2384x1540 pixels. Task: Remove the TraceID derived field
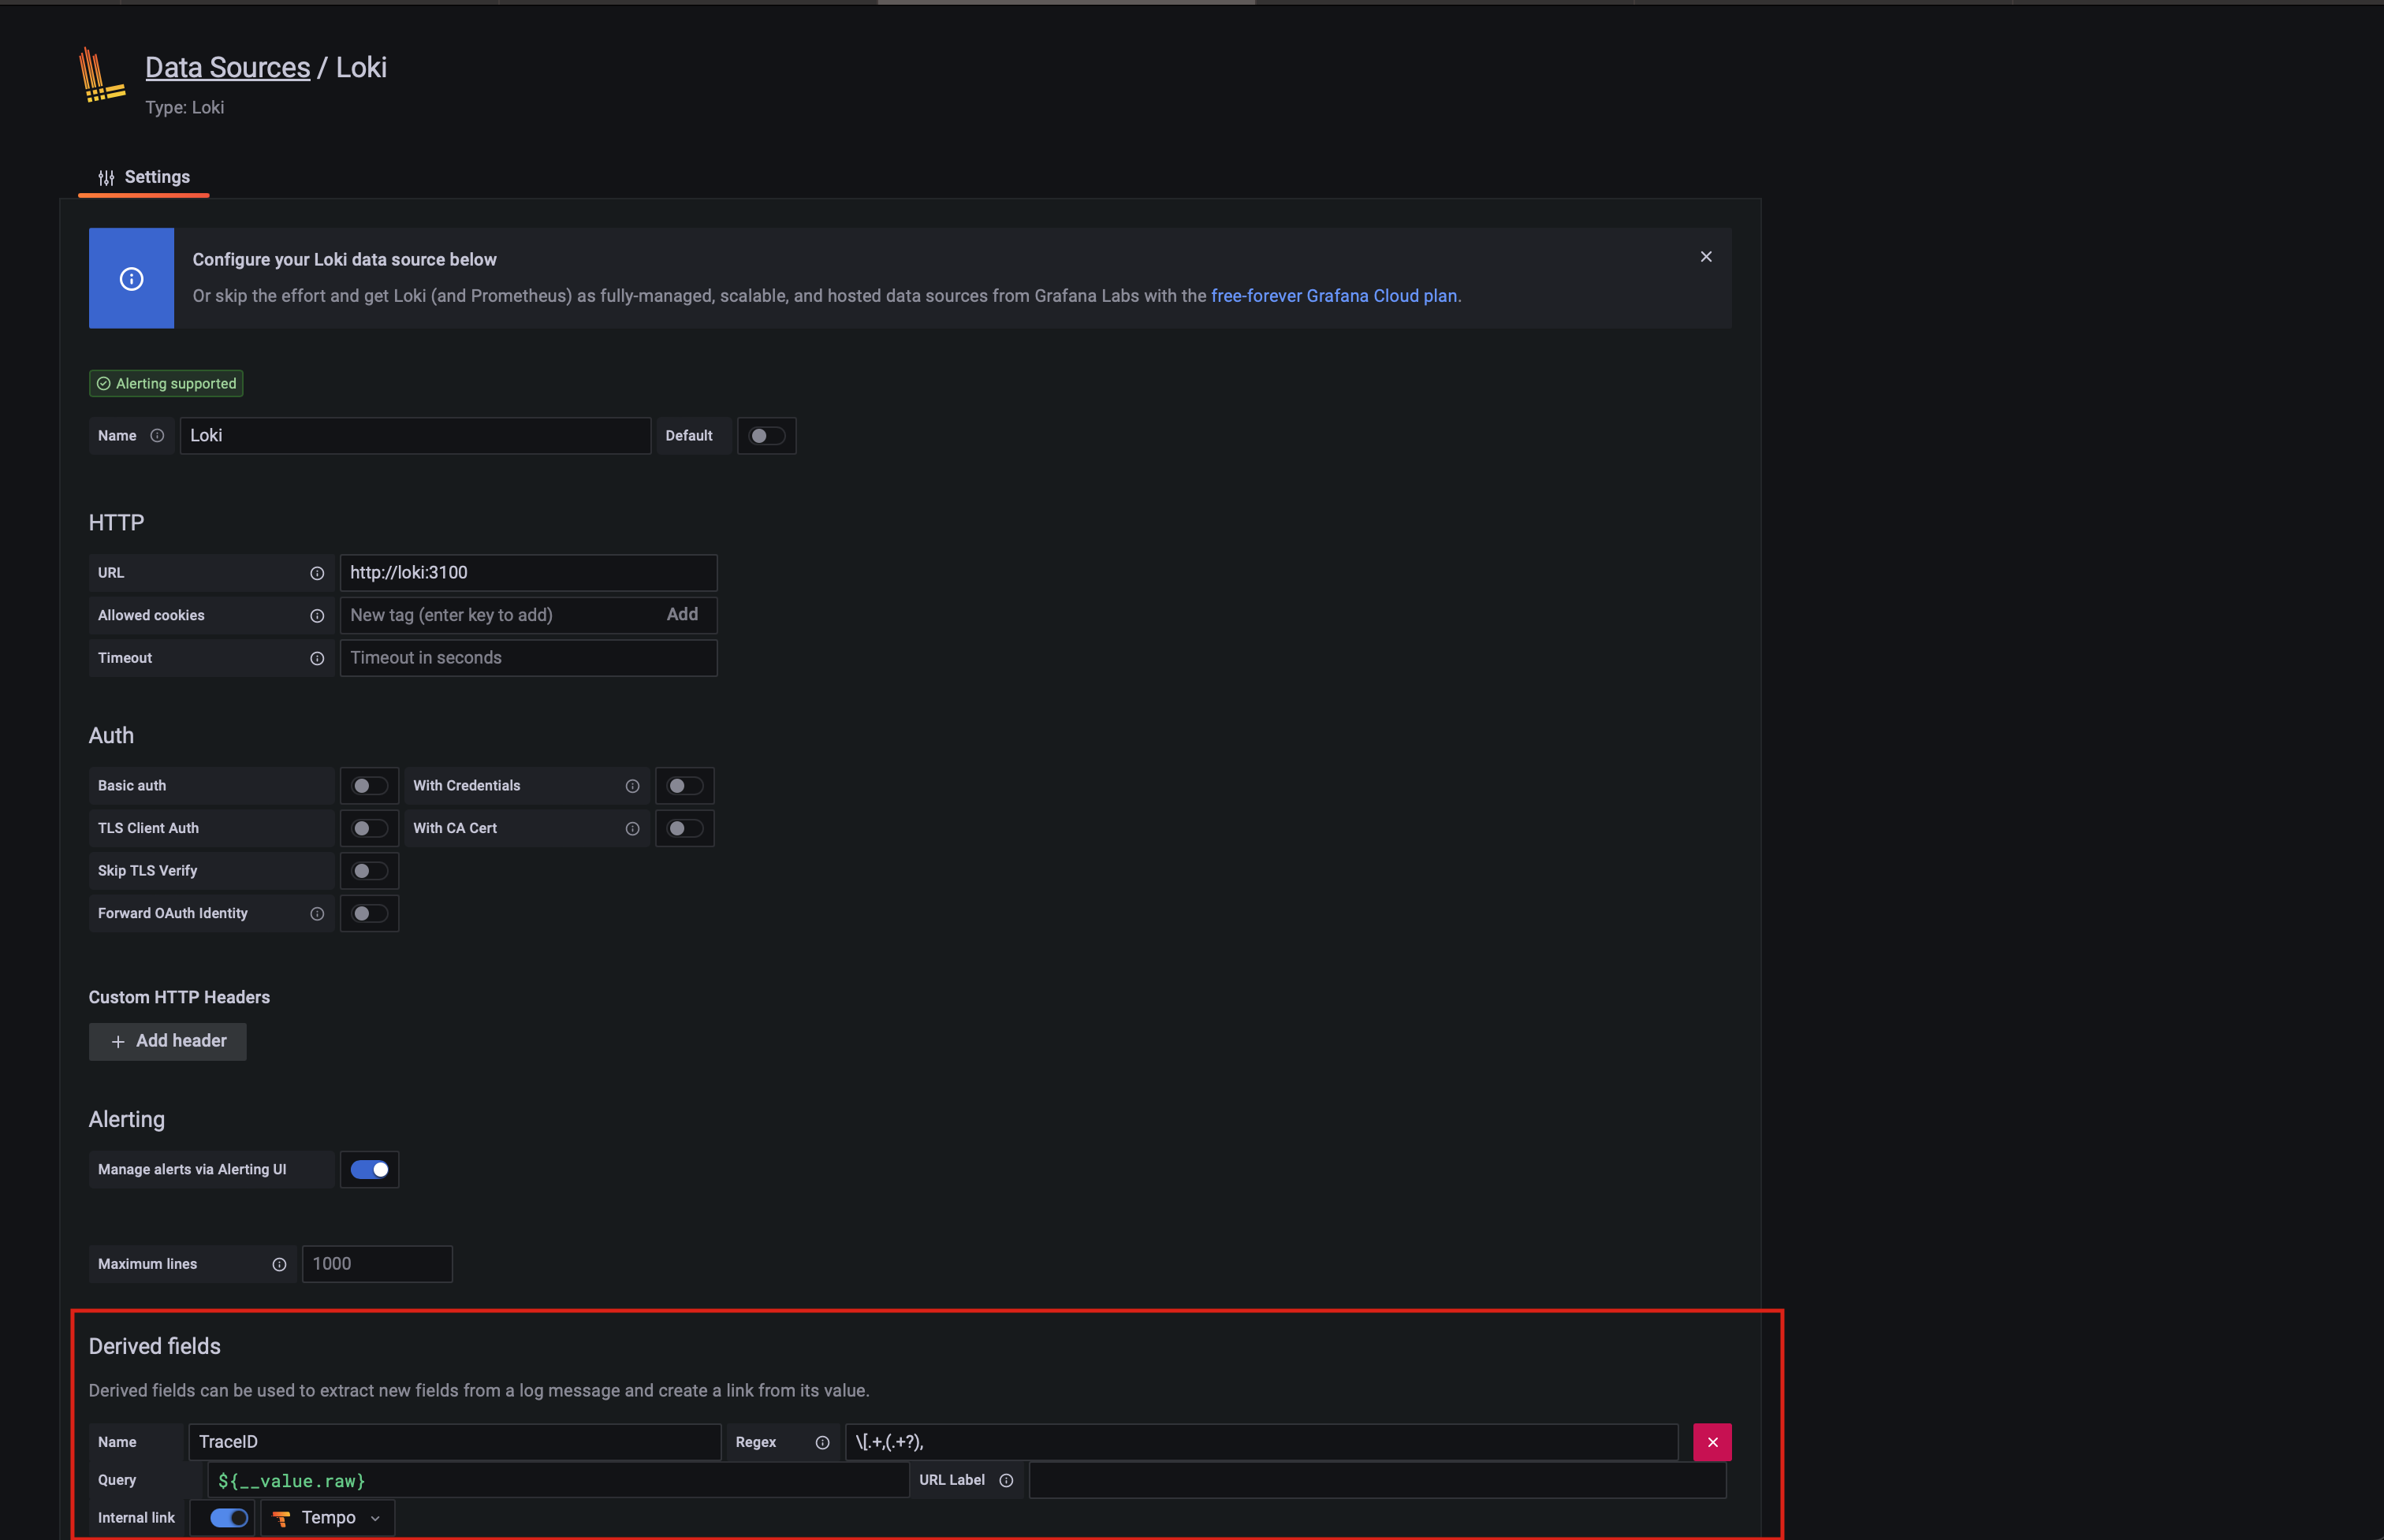click(1712, 1442)
